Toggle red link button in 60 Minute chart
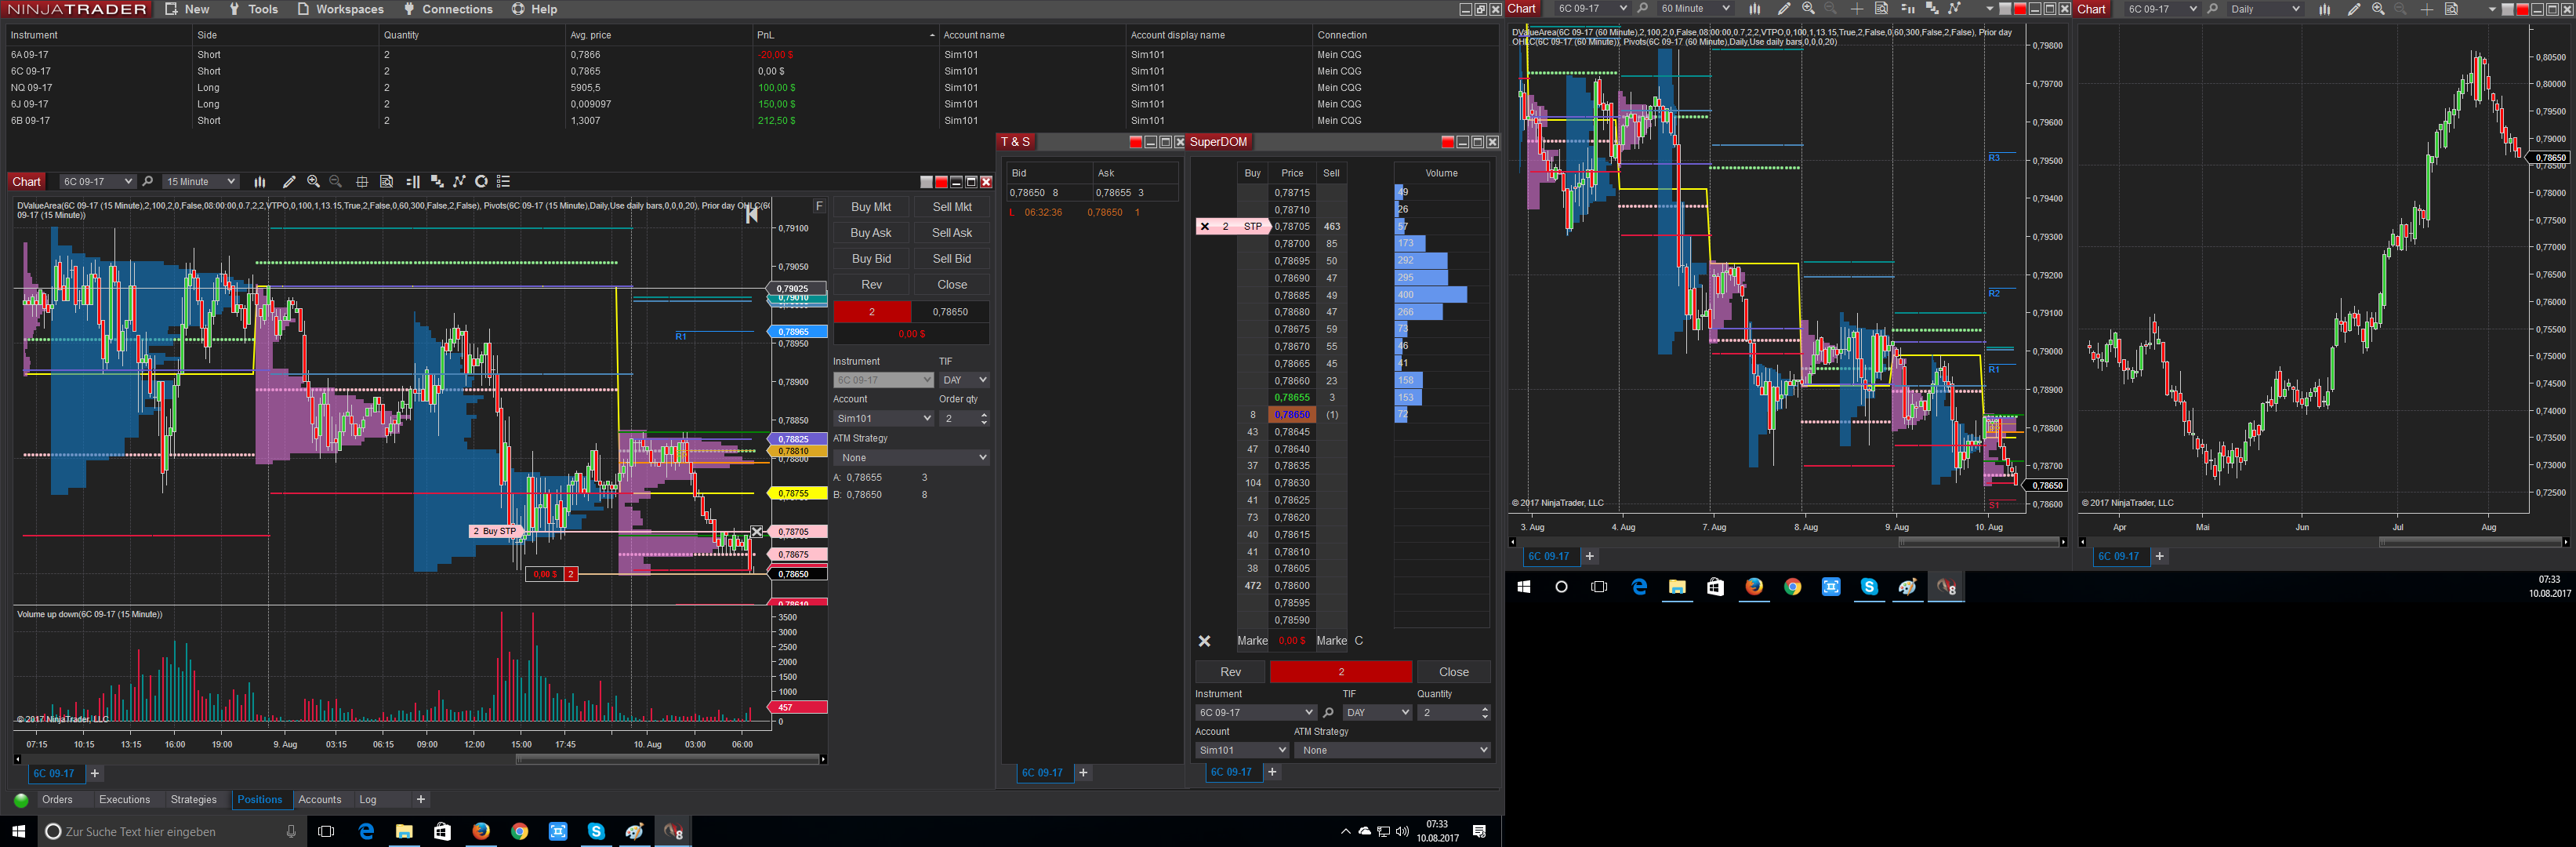 [x=2020, y=9]
